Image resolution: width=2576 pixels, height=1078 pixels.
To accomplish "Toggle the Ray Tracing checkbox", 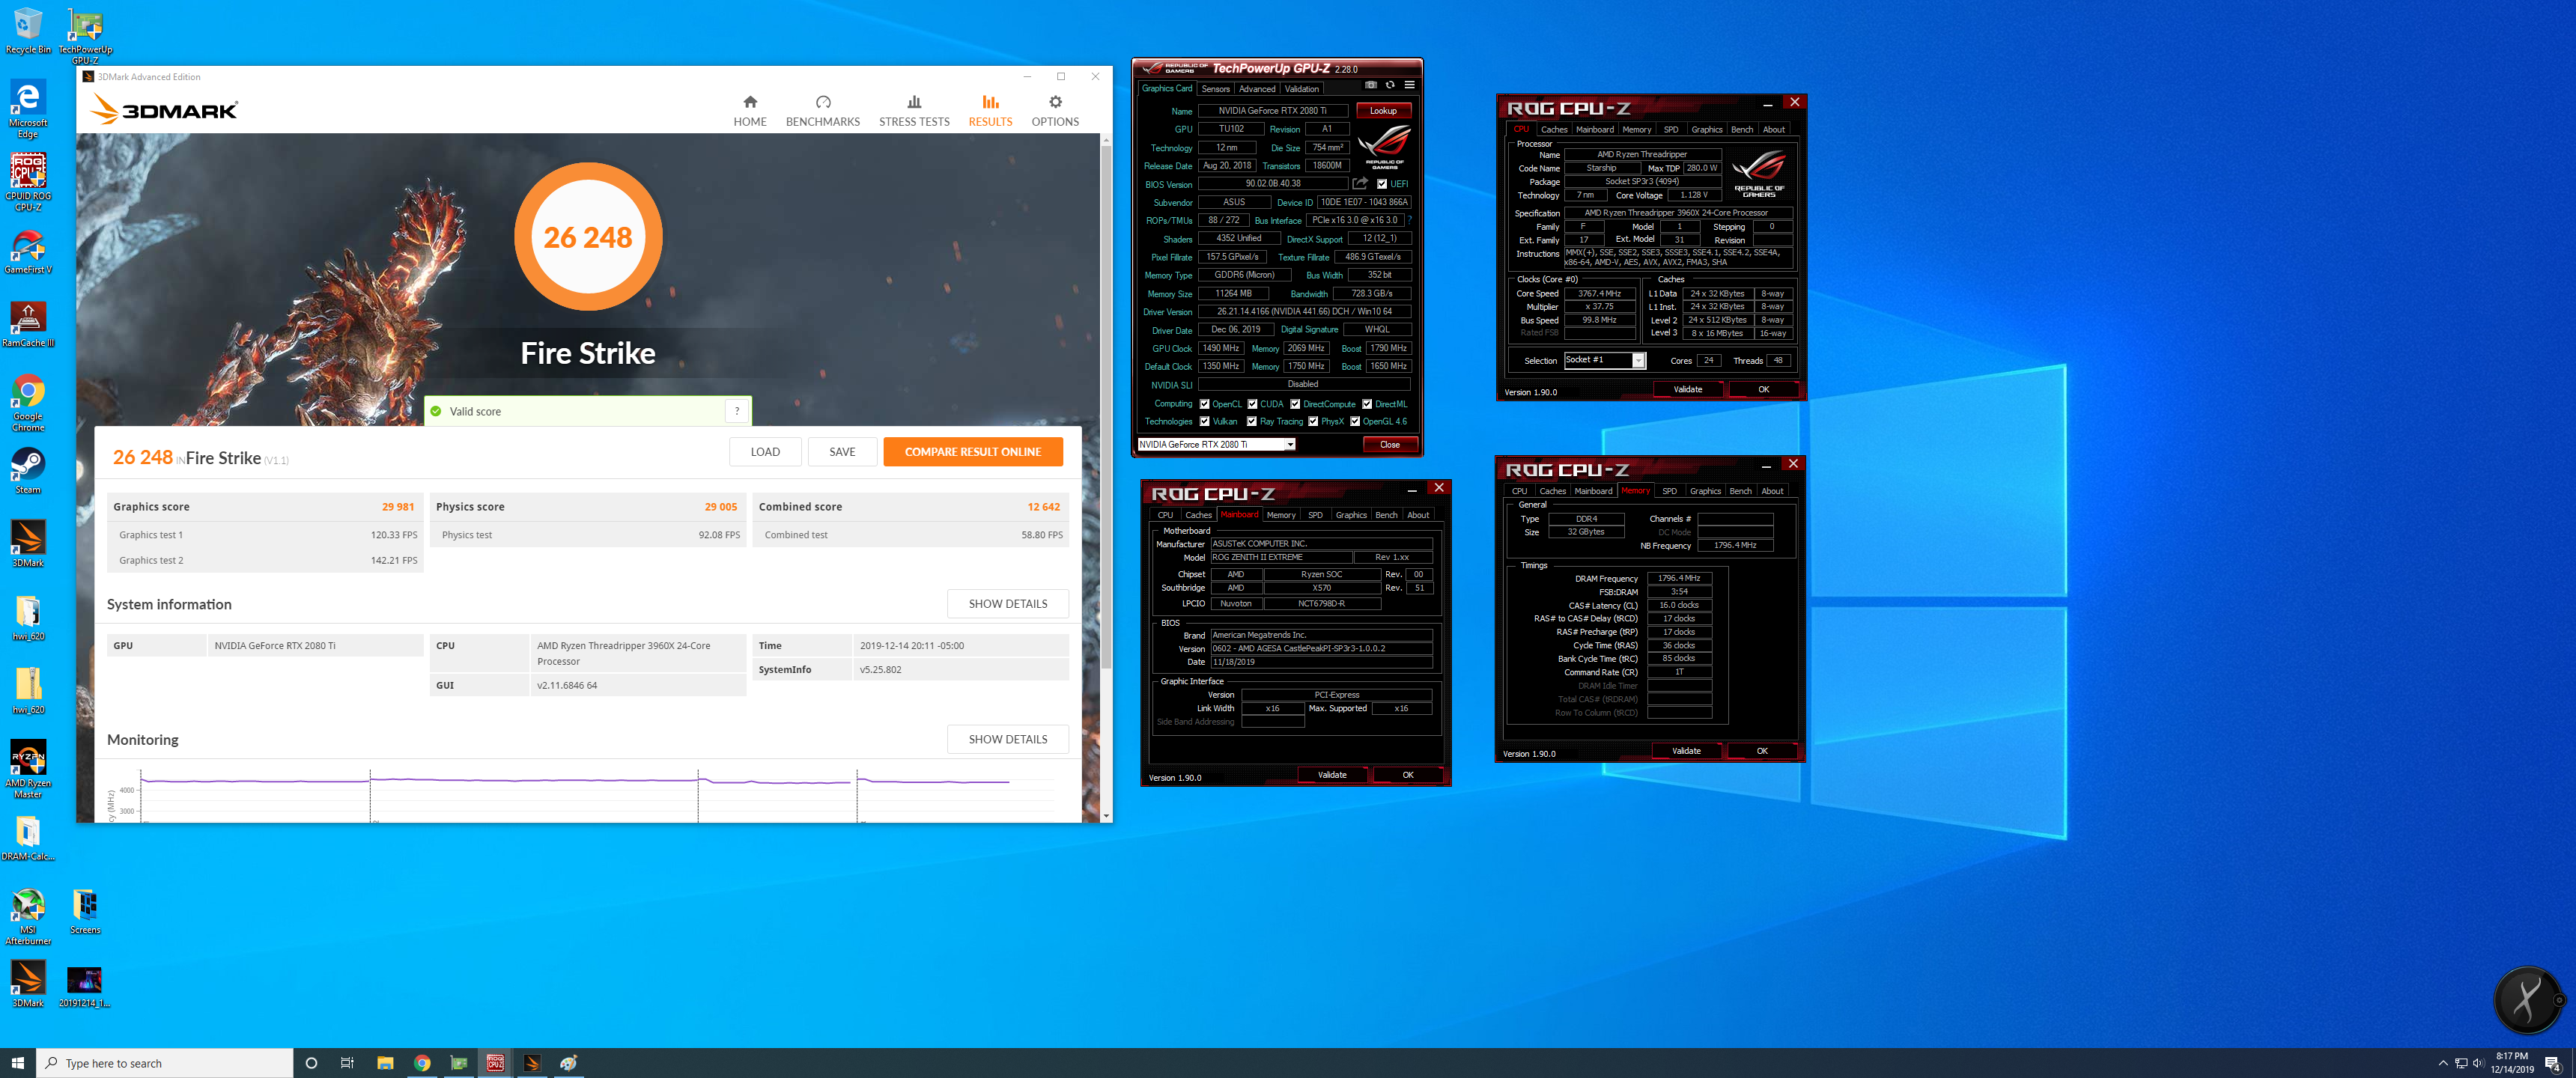I will click(1252, 421).
